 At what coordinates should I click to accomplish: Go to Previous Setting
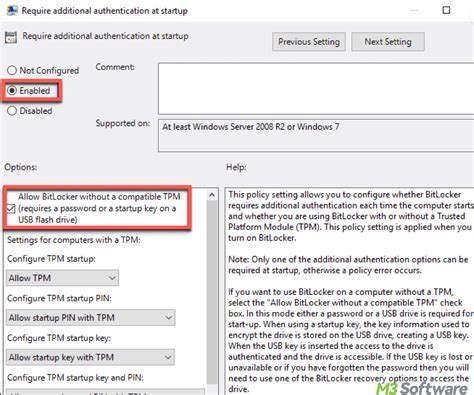309,42
